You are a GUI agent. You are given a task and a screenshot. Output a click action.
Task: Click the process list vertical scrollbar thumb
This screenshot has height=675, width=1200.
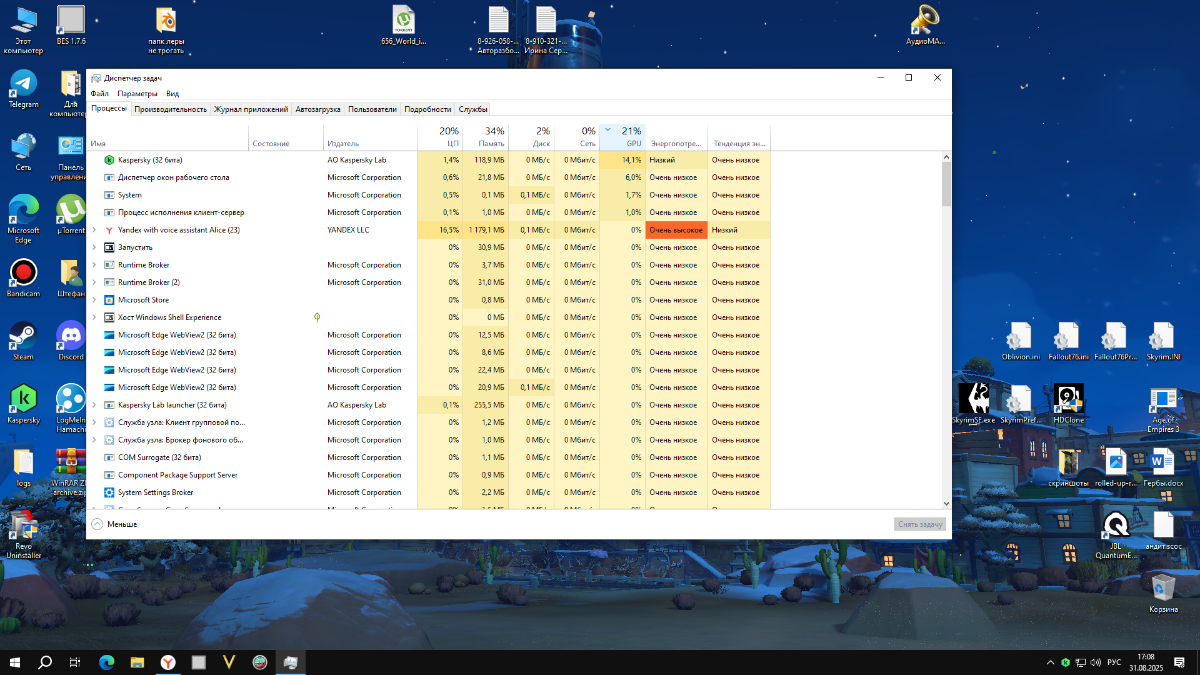[946, 183]
